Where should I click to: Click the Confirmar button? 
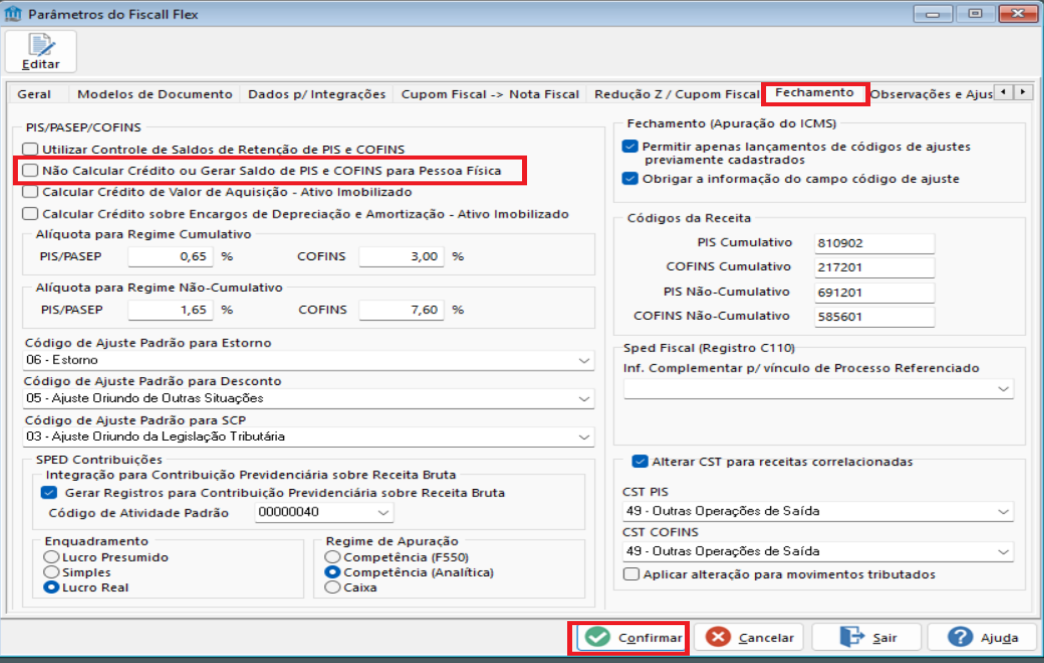click(x=630, y=637)
